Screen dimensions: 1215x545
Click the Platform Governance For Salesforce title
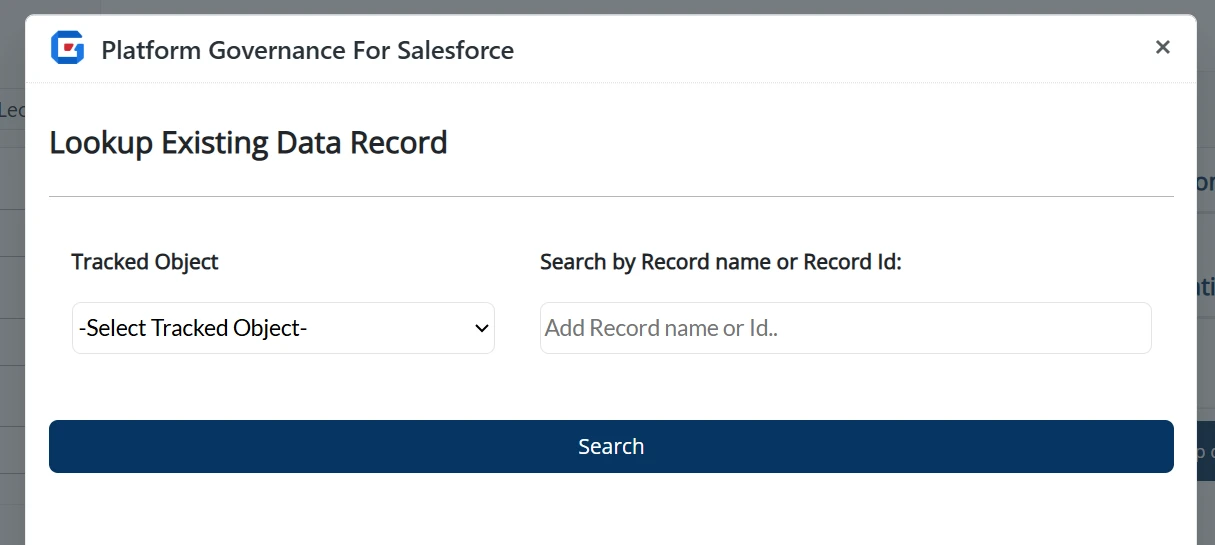(x=307, y=50)
